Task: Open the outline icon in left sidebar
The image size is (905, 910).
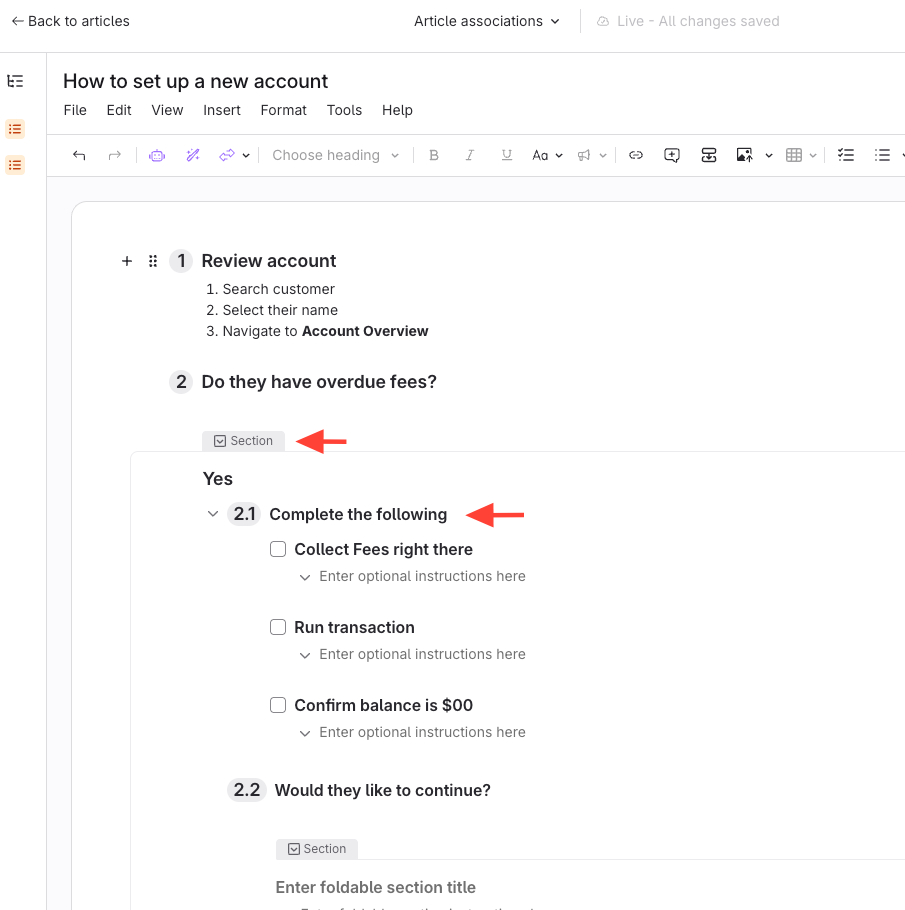Action: coord(15,81)
